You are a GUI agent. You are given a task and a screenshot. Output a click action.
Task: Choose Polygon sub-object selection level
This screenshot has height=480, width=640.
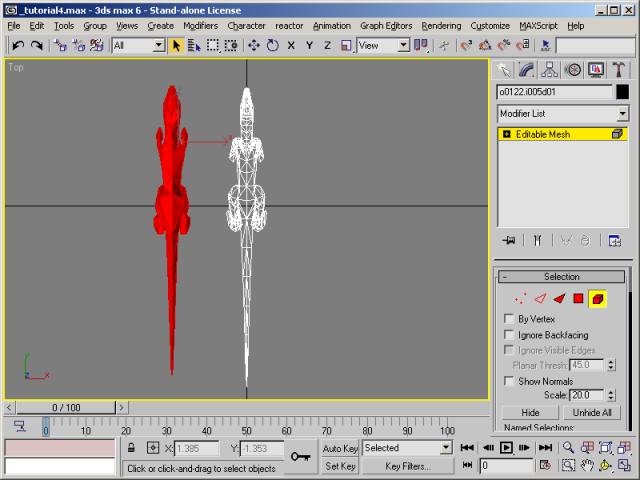coord(578,298)
